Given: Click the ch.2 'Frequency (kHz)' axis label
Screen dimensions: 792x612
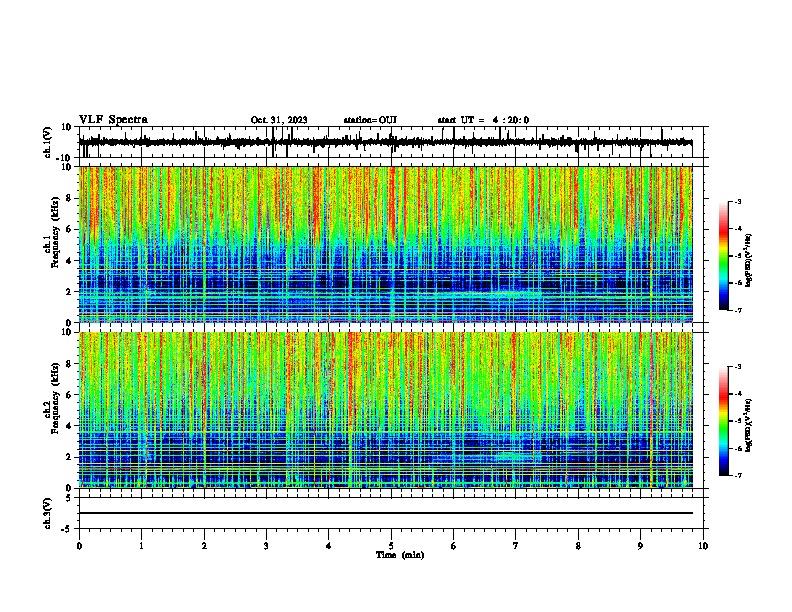Looking at the screenshot, I should [x=55, y=398].
